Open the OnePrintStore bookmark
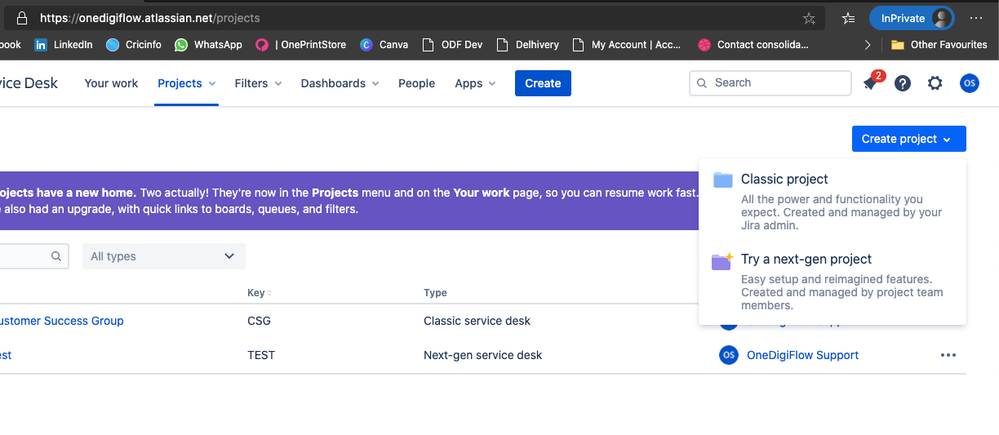 [x=301, y=45]
